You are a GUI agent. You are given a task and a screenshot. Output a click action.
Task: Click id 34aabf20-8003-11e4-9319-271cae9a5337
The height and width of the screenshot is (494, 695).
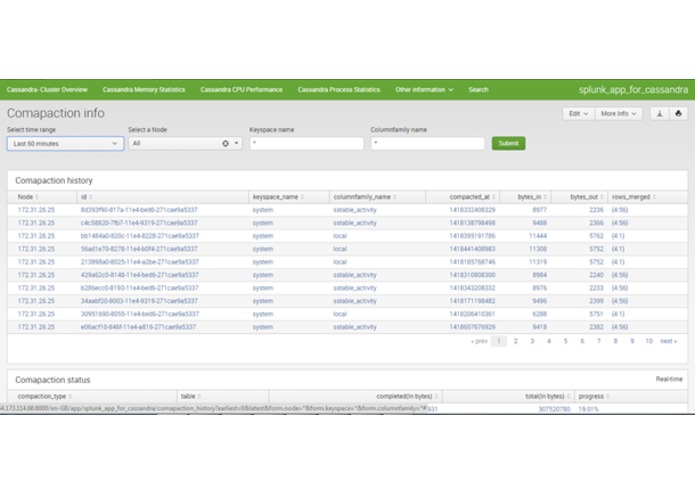pos(139,301)
